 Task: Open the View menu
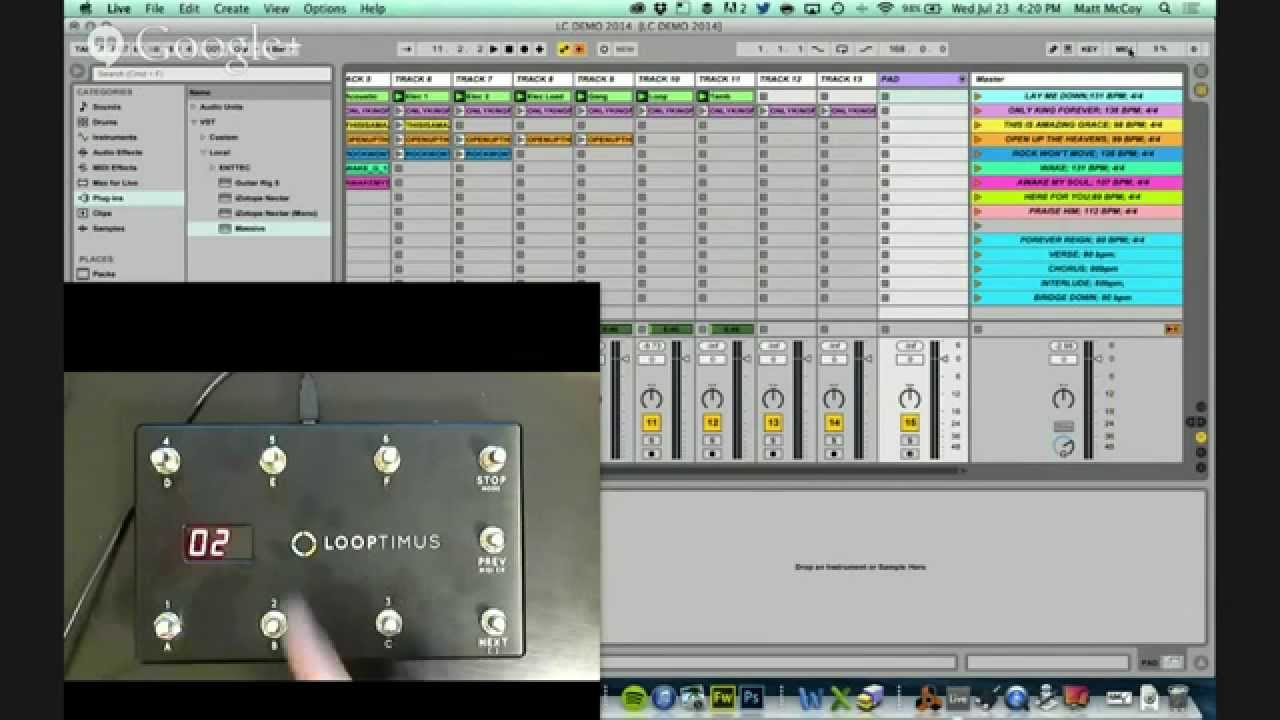276,9
